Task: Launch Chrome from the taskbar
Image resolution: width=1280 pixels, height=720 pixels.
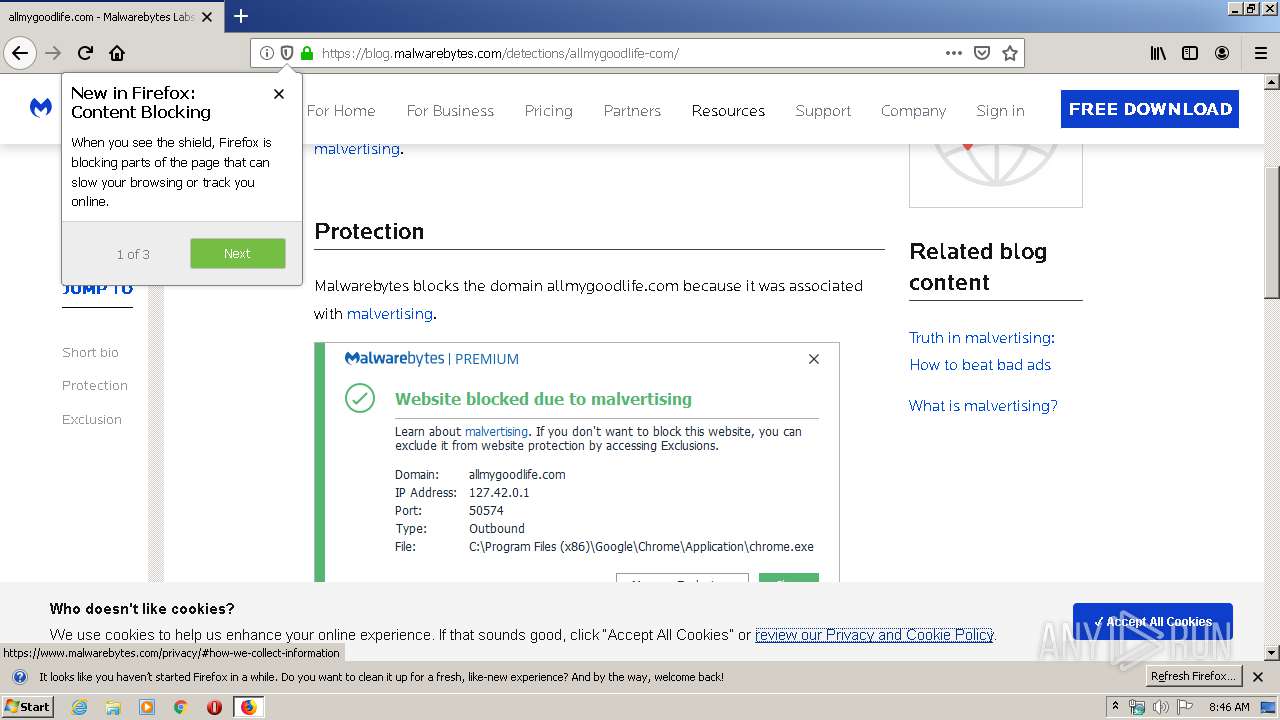Action: [x=181, y=707]
